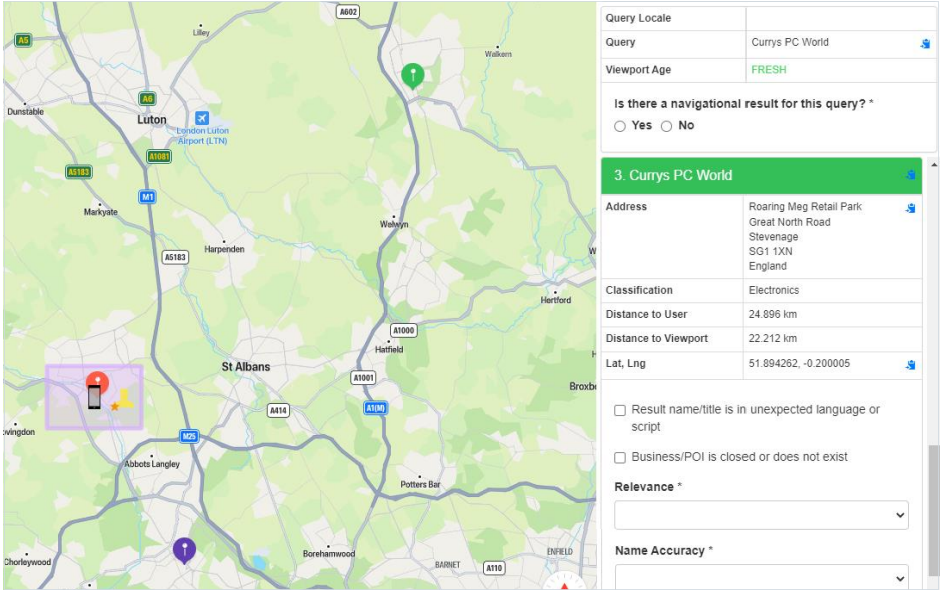Viewport: 942px width, 593px height.
Task: Click the green result pin near Stevenage
Action: point(413,76)
